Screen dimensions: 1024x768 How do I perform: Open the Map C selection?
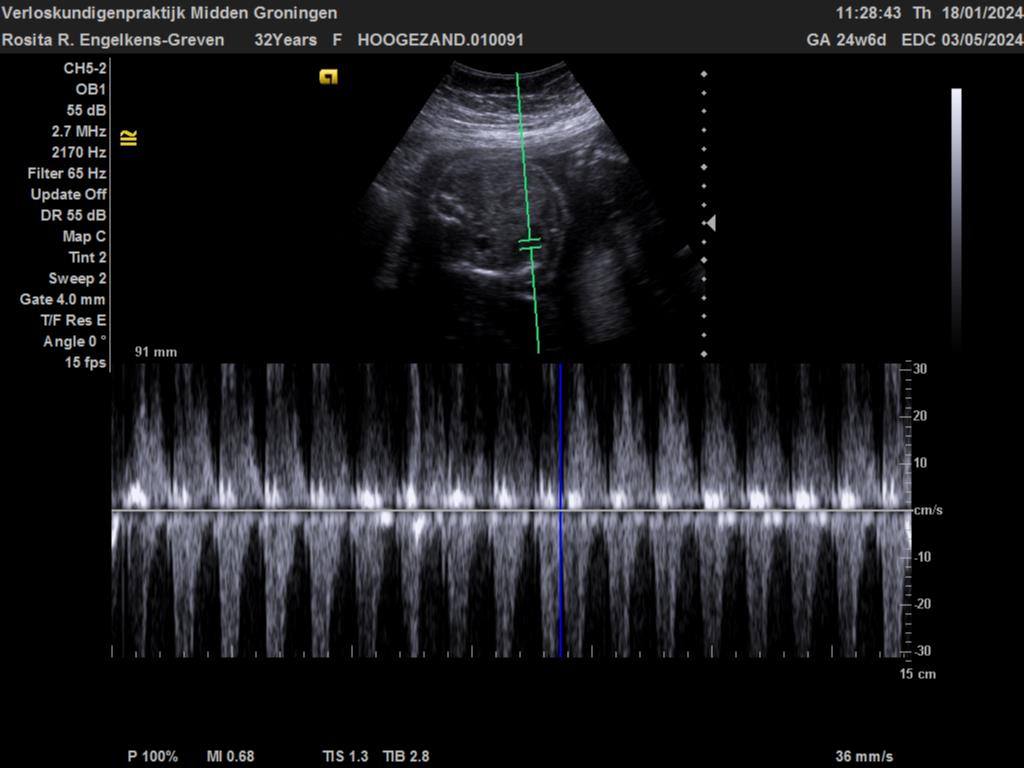tap(84, 236)
